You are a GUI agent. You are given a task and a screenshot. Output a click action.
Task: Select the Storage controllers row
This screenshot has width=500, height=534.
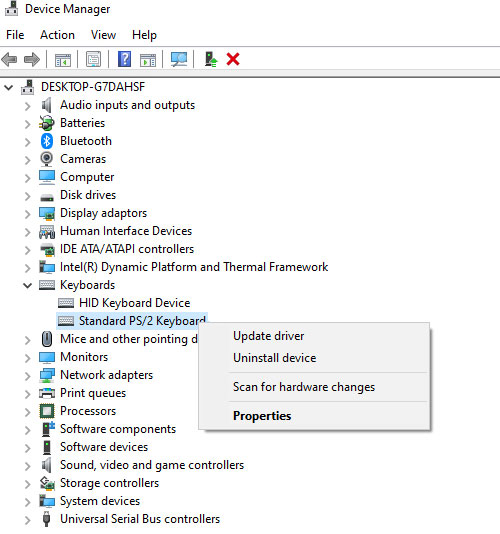[109, 483]
